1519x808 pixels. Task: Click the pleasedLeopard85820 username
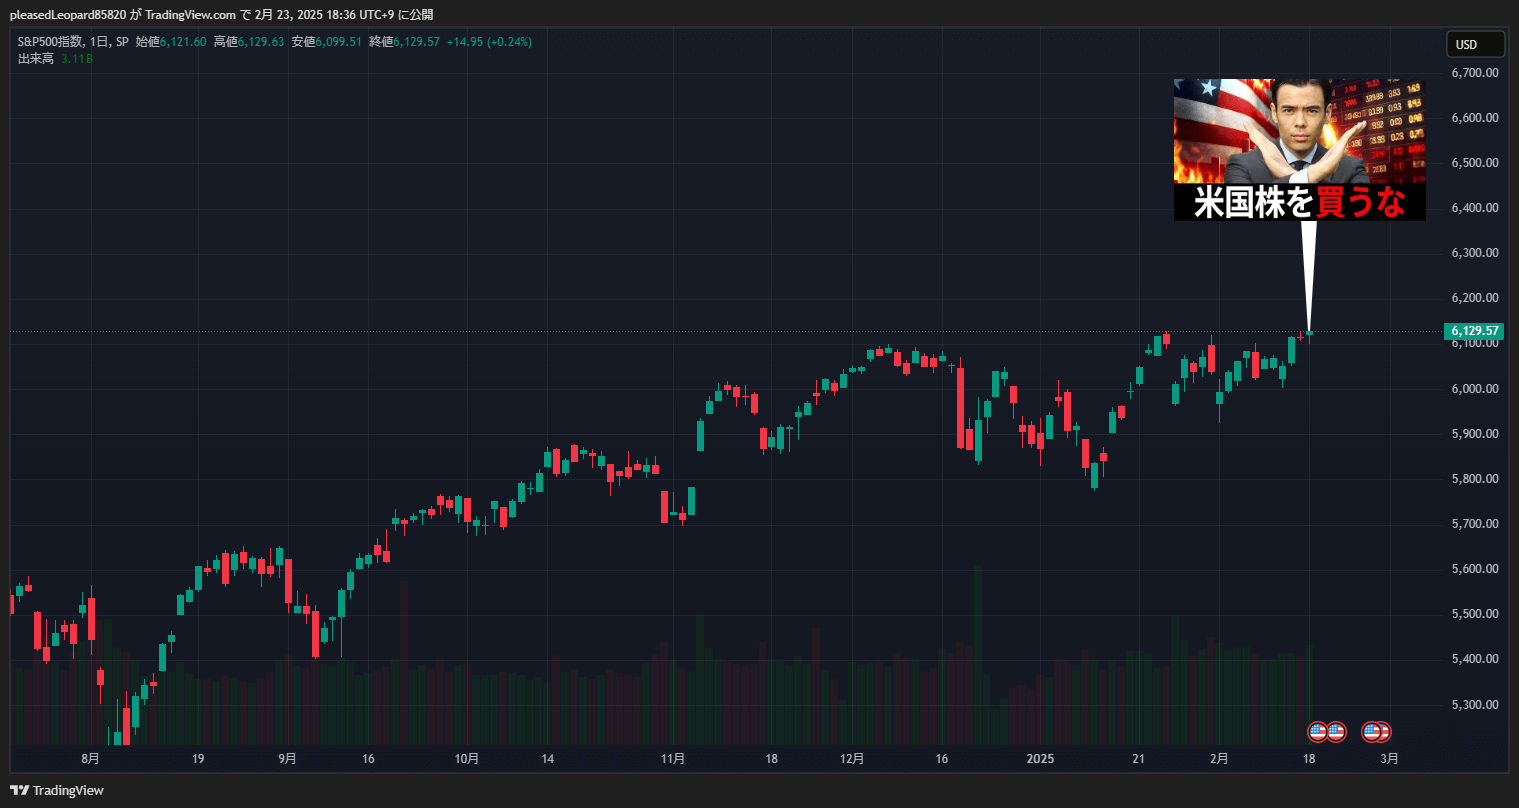click(x=68, y=14)
